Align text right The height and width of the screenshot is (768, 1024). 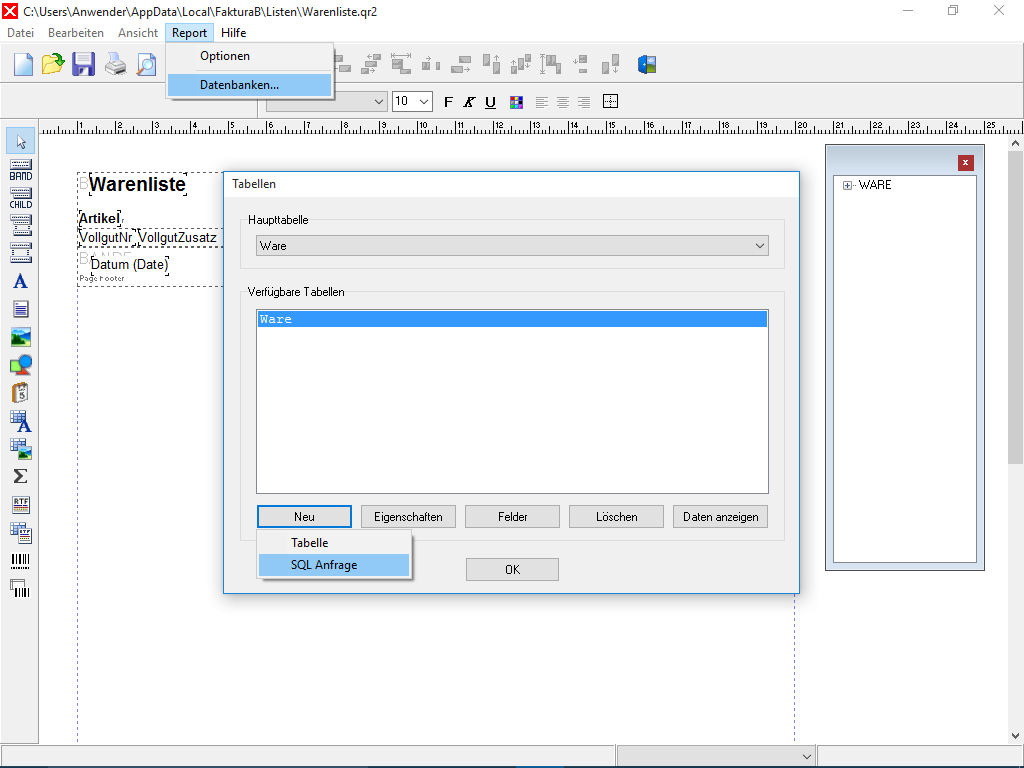(x=584, y=102)
